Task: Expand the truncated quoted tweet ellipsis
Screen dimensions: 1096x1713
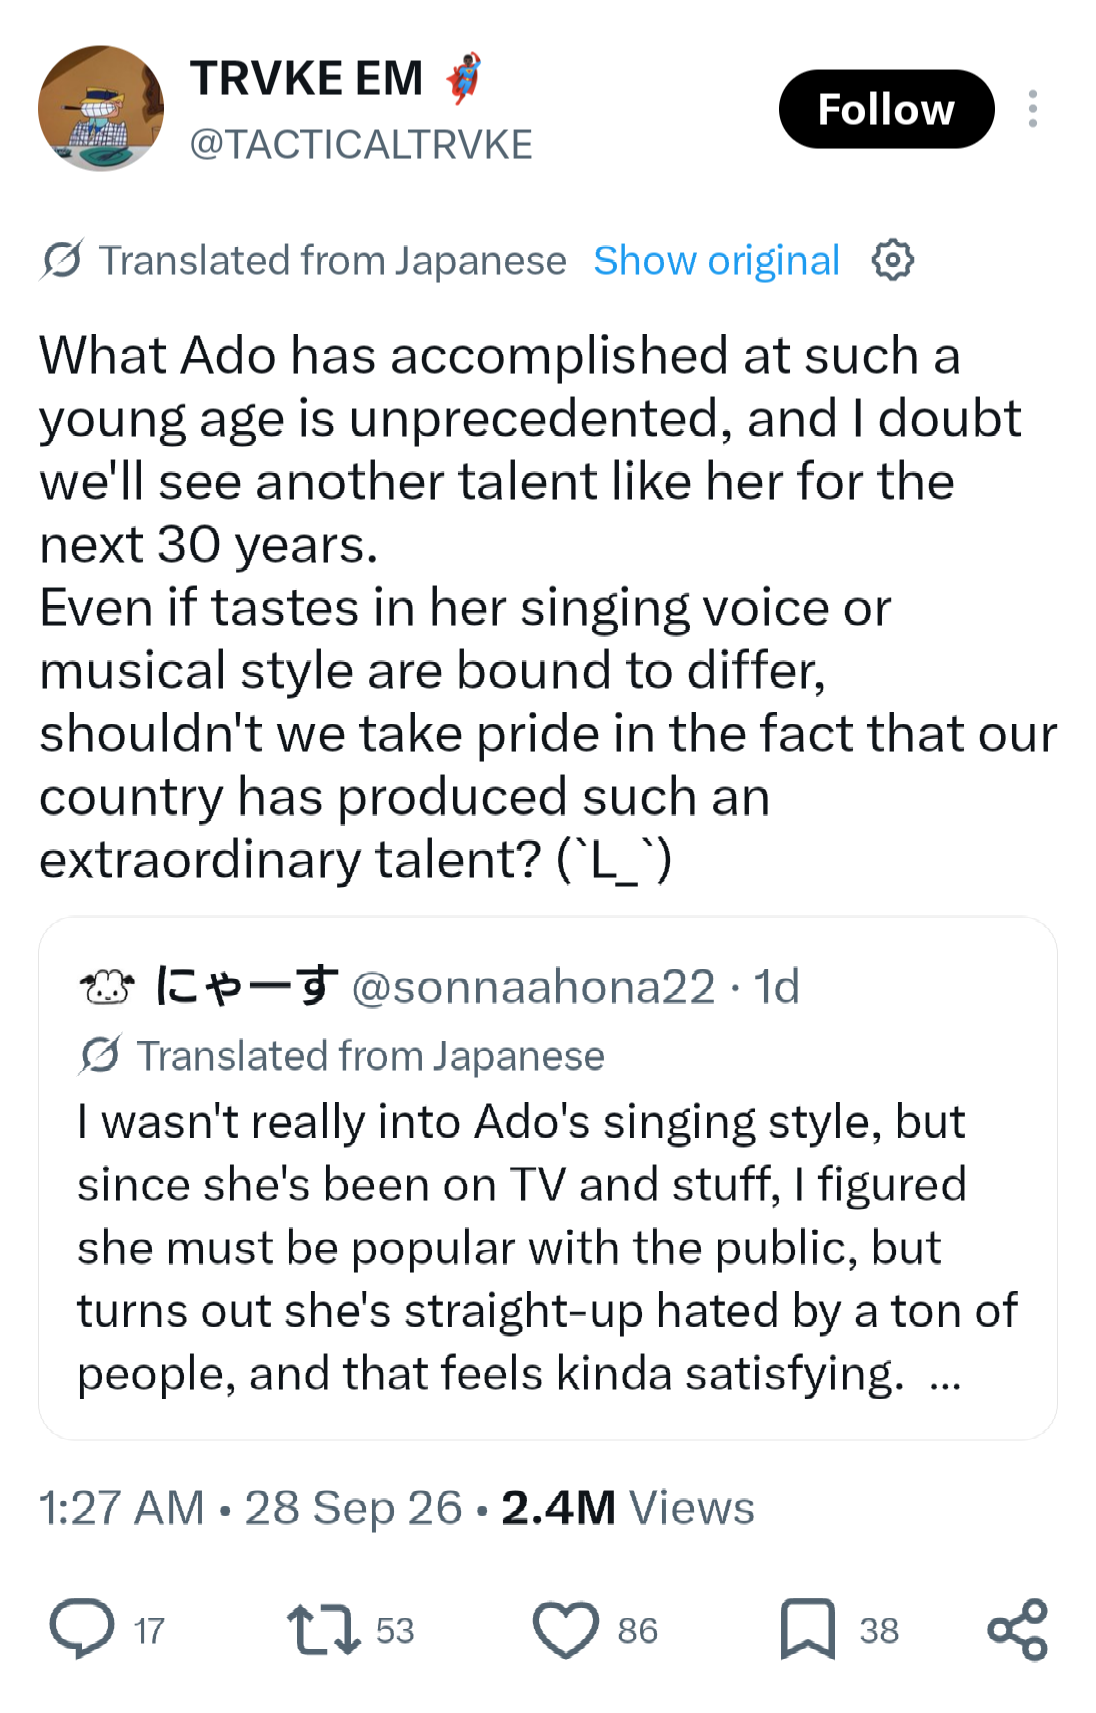Action: pos(945,1377)
